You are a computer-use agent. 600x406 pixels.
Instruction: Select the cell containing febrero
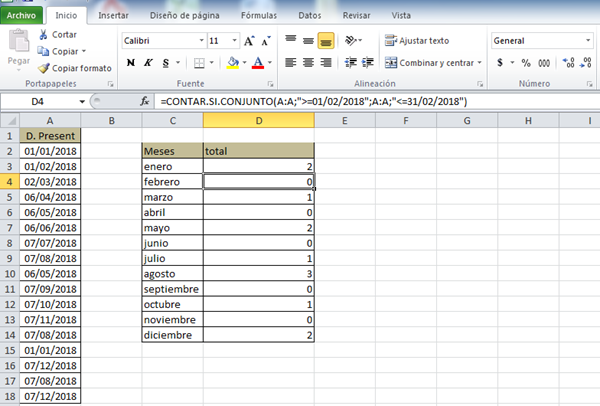coord(172,182)
